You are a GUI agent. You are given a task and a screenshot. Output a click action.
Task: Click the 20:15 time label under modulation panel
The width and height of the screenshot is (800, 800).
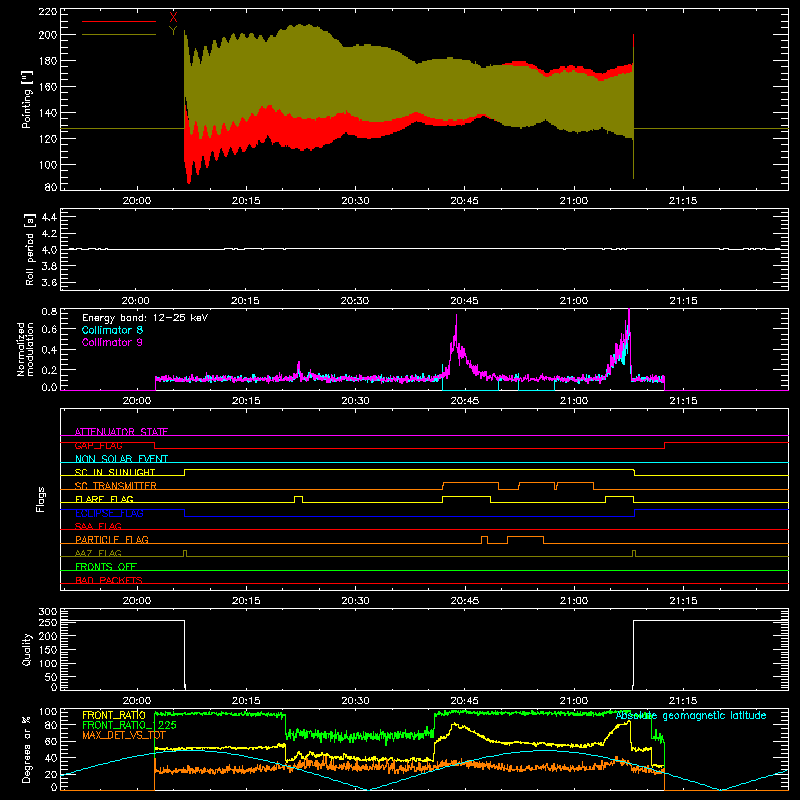point(246,401)
